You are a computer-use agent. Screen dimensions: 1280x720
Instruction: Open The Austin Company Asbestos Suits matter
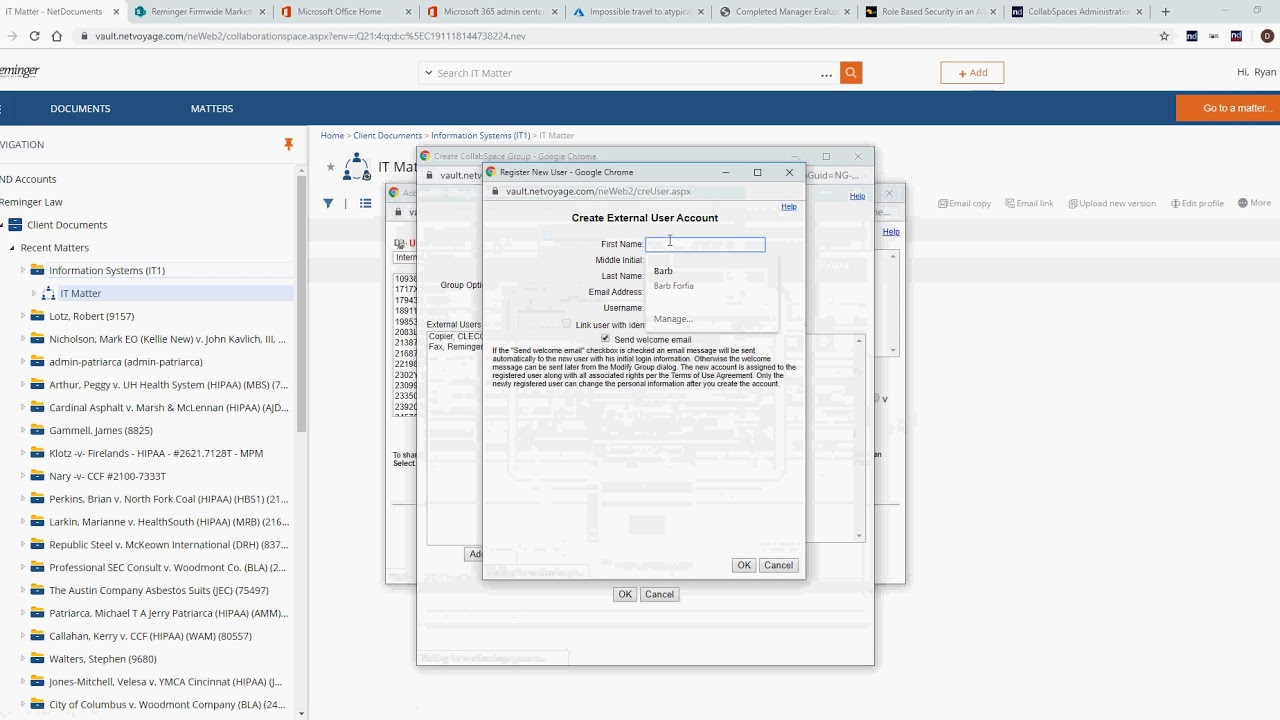pos(159,591)
